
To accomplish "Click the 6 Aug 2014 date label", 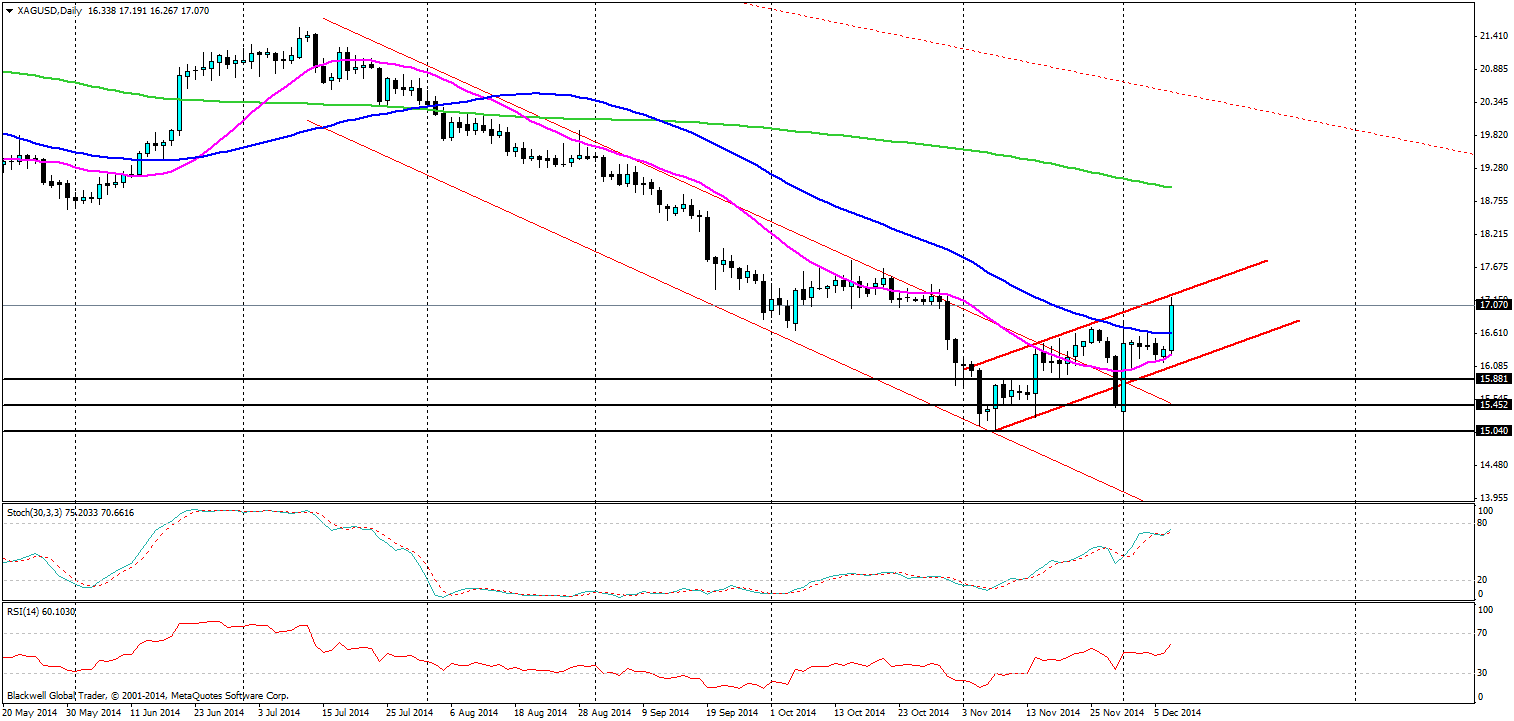I will 474,713.
